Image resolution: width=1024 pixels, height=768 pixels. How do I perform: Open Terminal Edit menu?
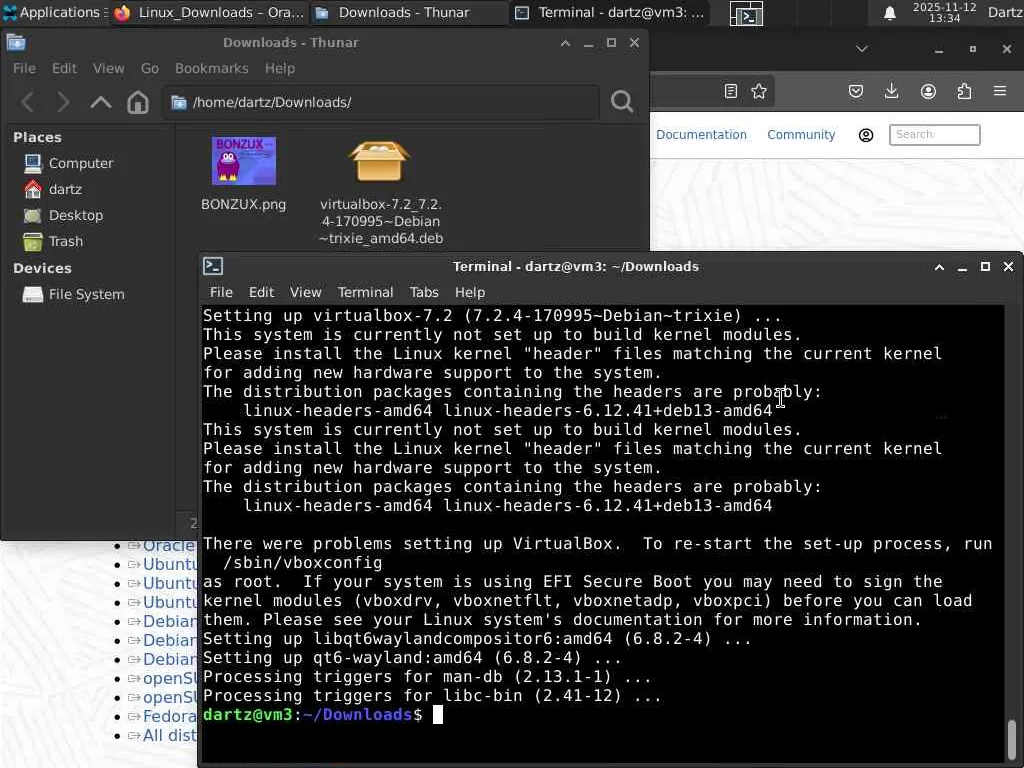click(x=261, y=293)
